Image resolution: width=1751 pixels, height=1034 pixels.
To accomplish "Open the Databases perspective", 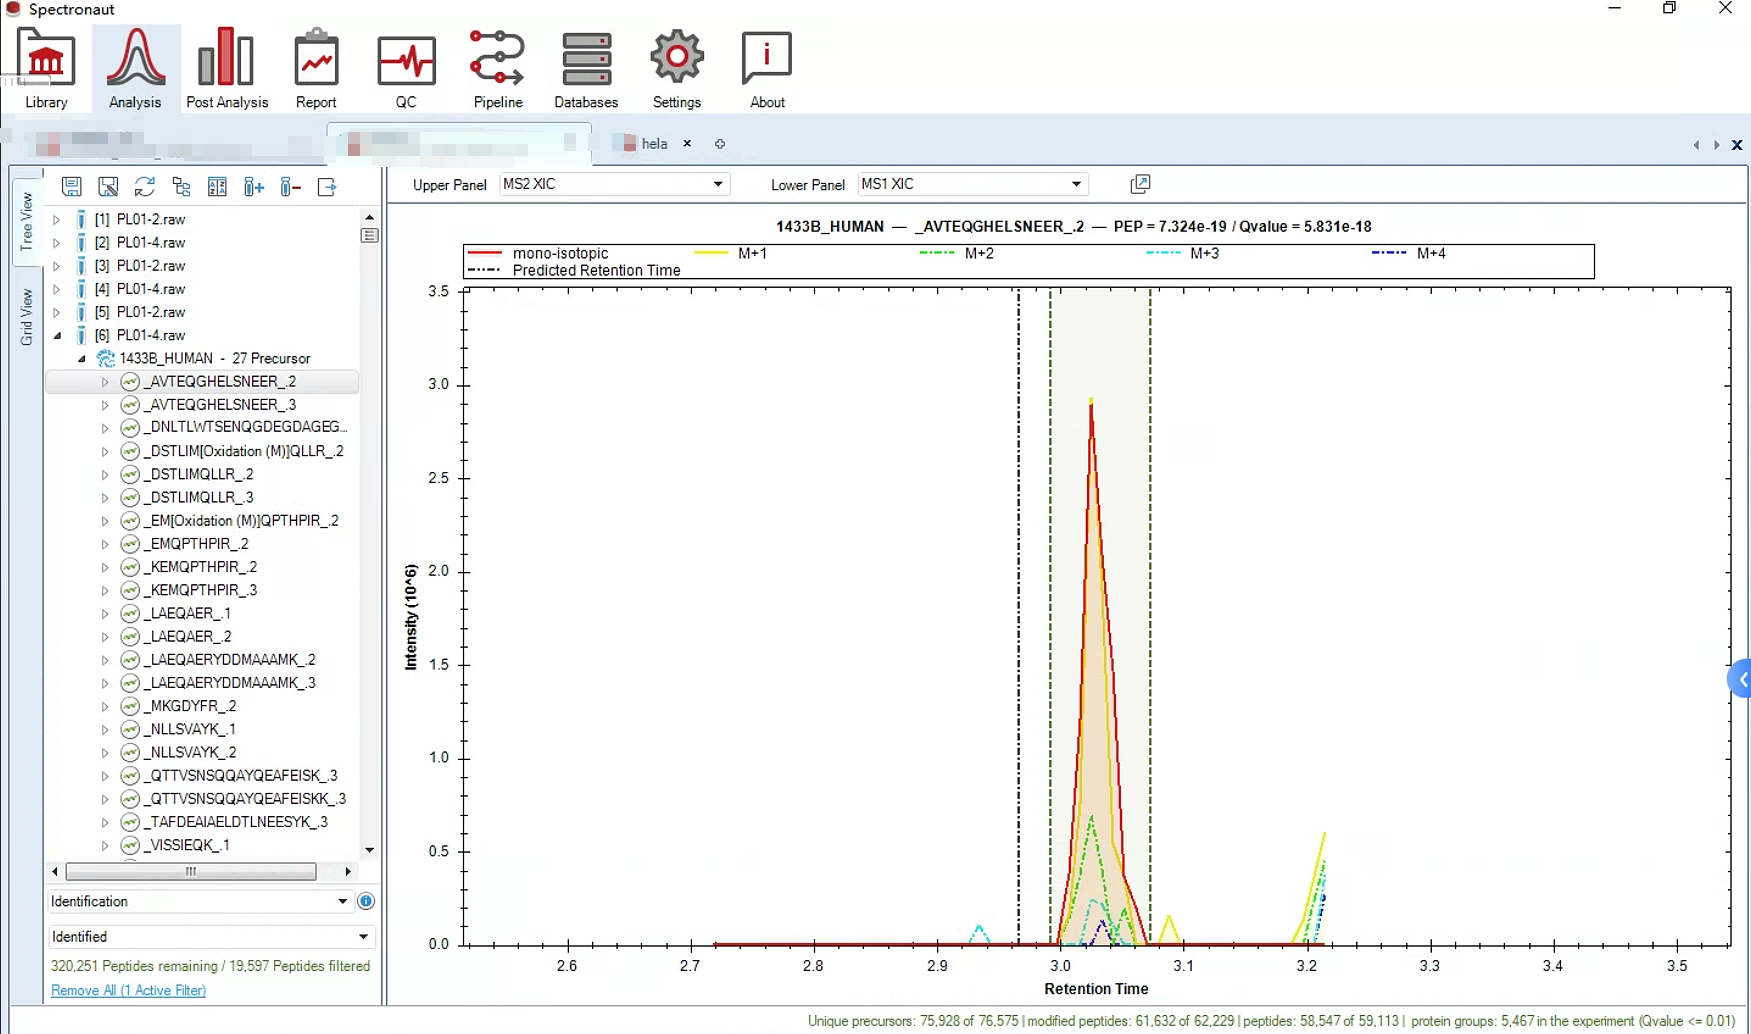I will [x=586, y=68].
